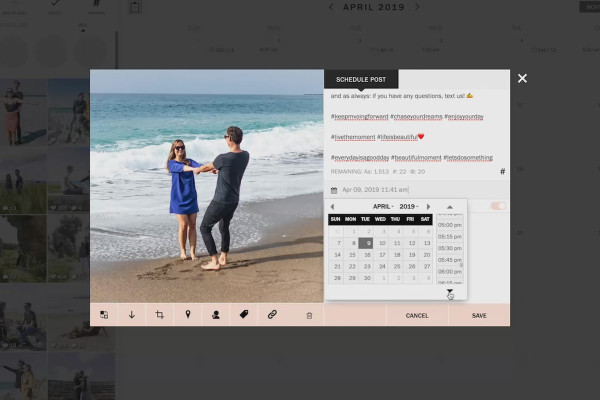Pick April 28 in the calendar
This screenshot has width=600, height=400.
click(337, 278)
